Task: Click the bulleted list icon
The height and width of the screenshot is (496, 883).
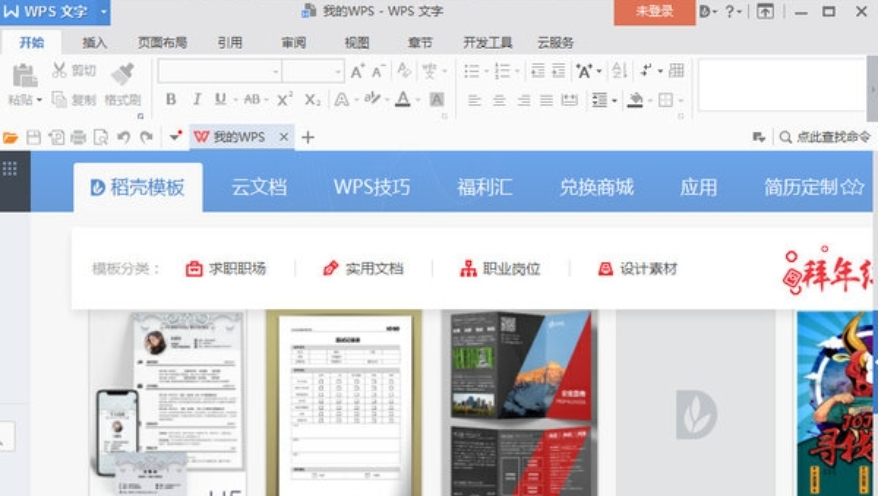Action: coord(471,71)
